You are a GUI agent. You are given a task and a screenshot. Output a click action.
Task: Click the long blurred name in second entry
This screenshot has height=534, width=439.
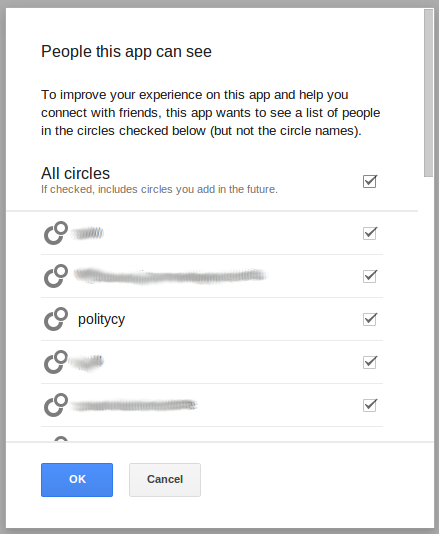point(170,276)
